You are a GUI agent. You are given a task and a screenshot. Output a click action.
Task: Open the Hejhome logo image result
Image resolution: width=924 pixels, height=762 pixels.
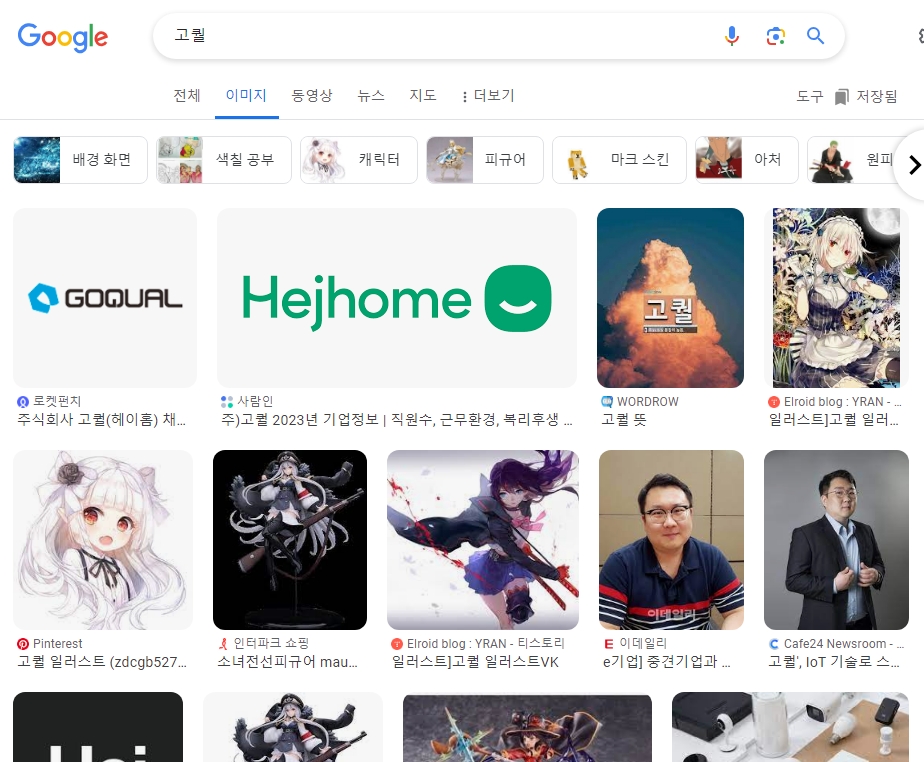397,298
